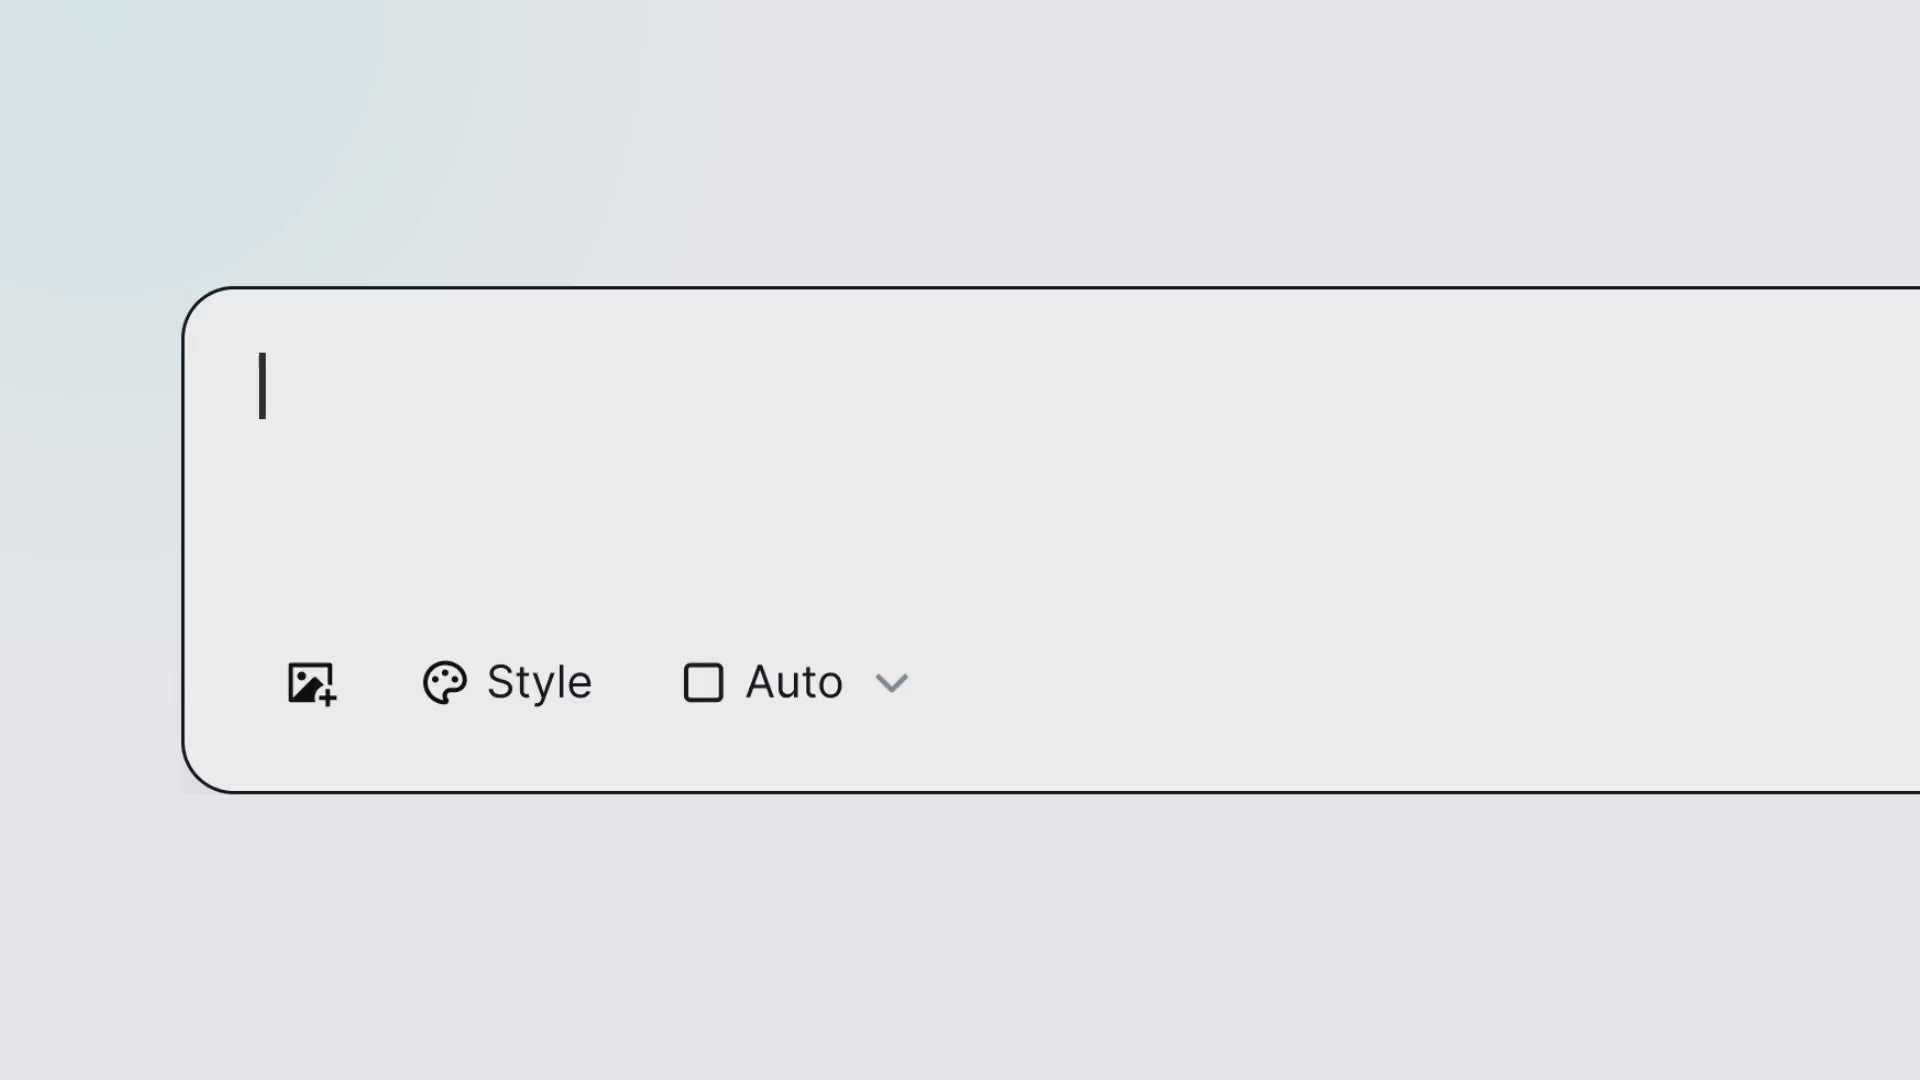This screenshot has height=1080, width=1920.
Task: Enable Auto mode via its checkbox
Action: 703,682
